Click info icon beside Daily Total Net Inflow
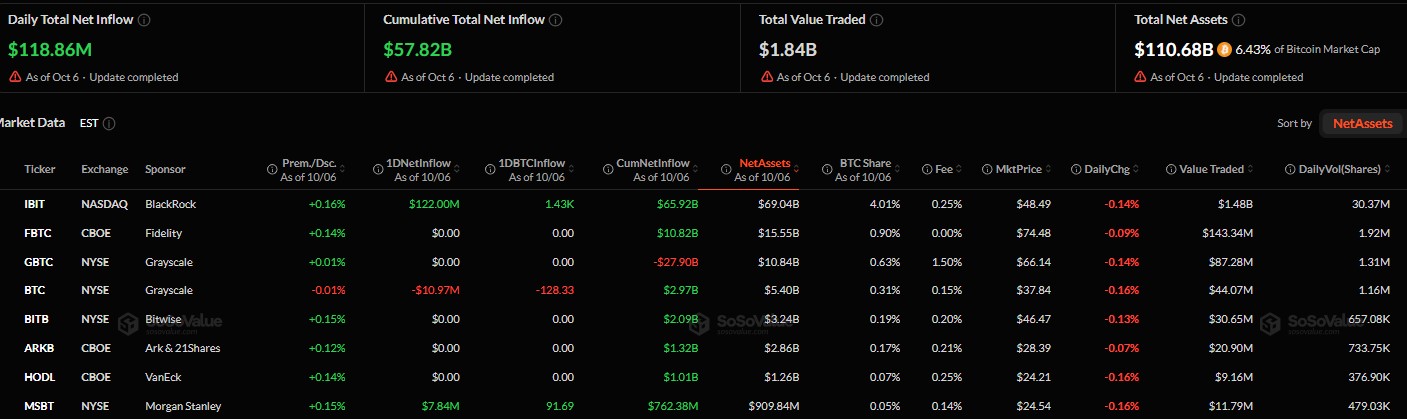 tap(145, 20)
